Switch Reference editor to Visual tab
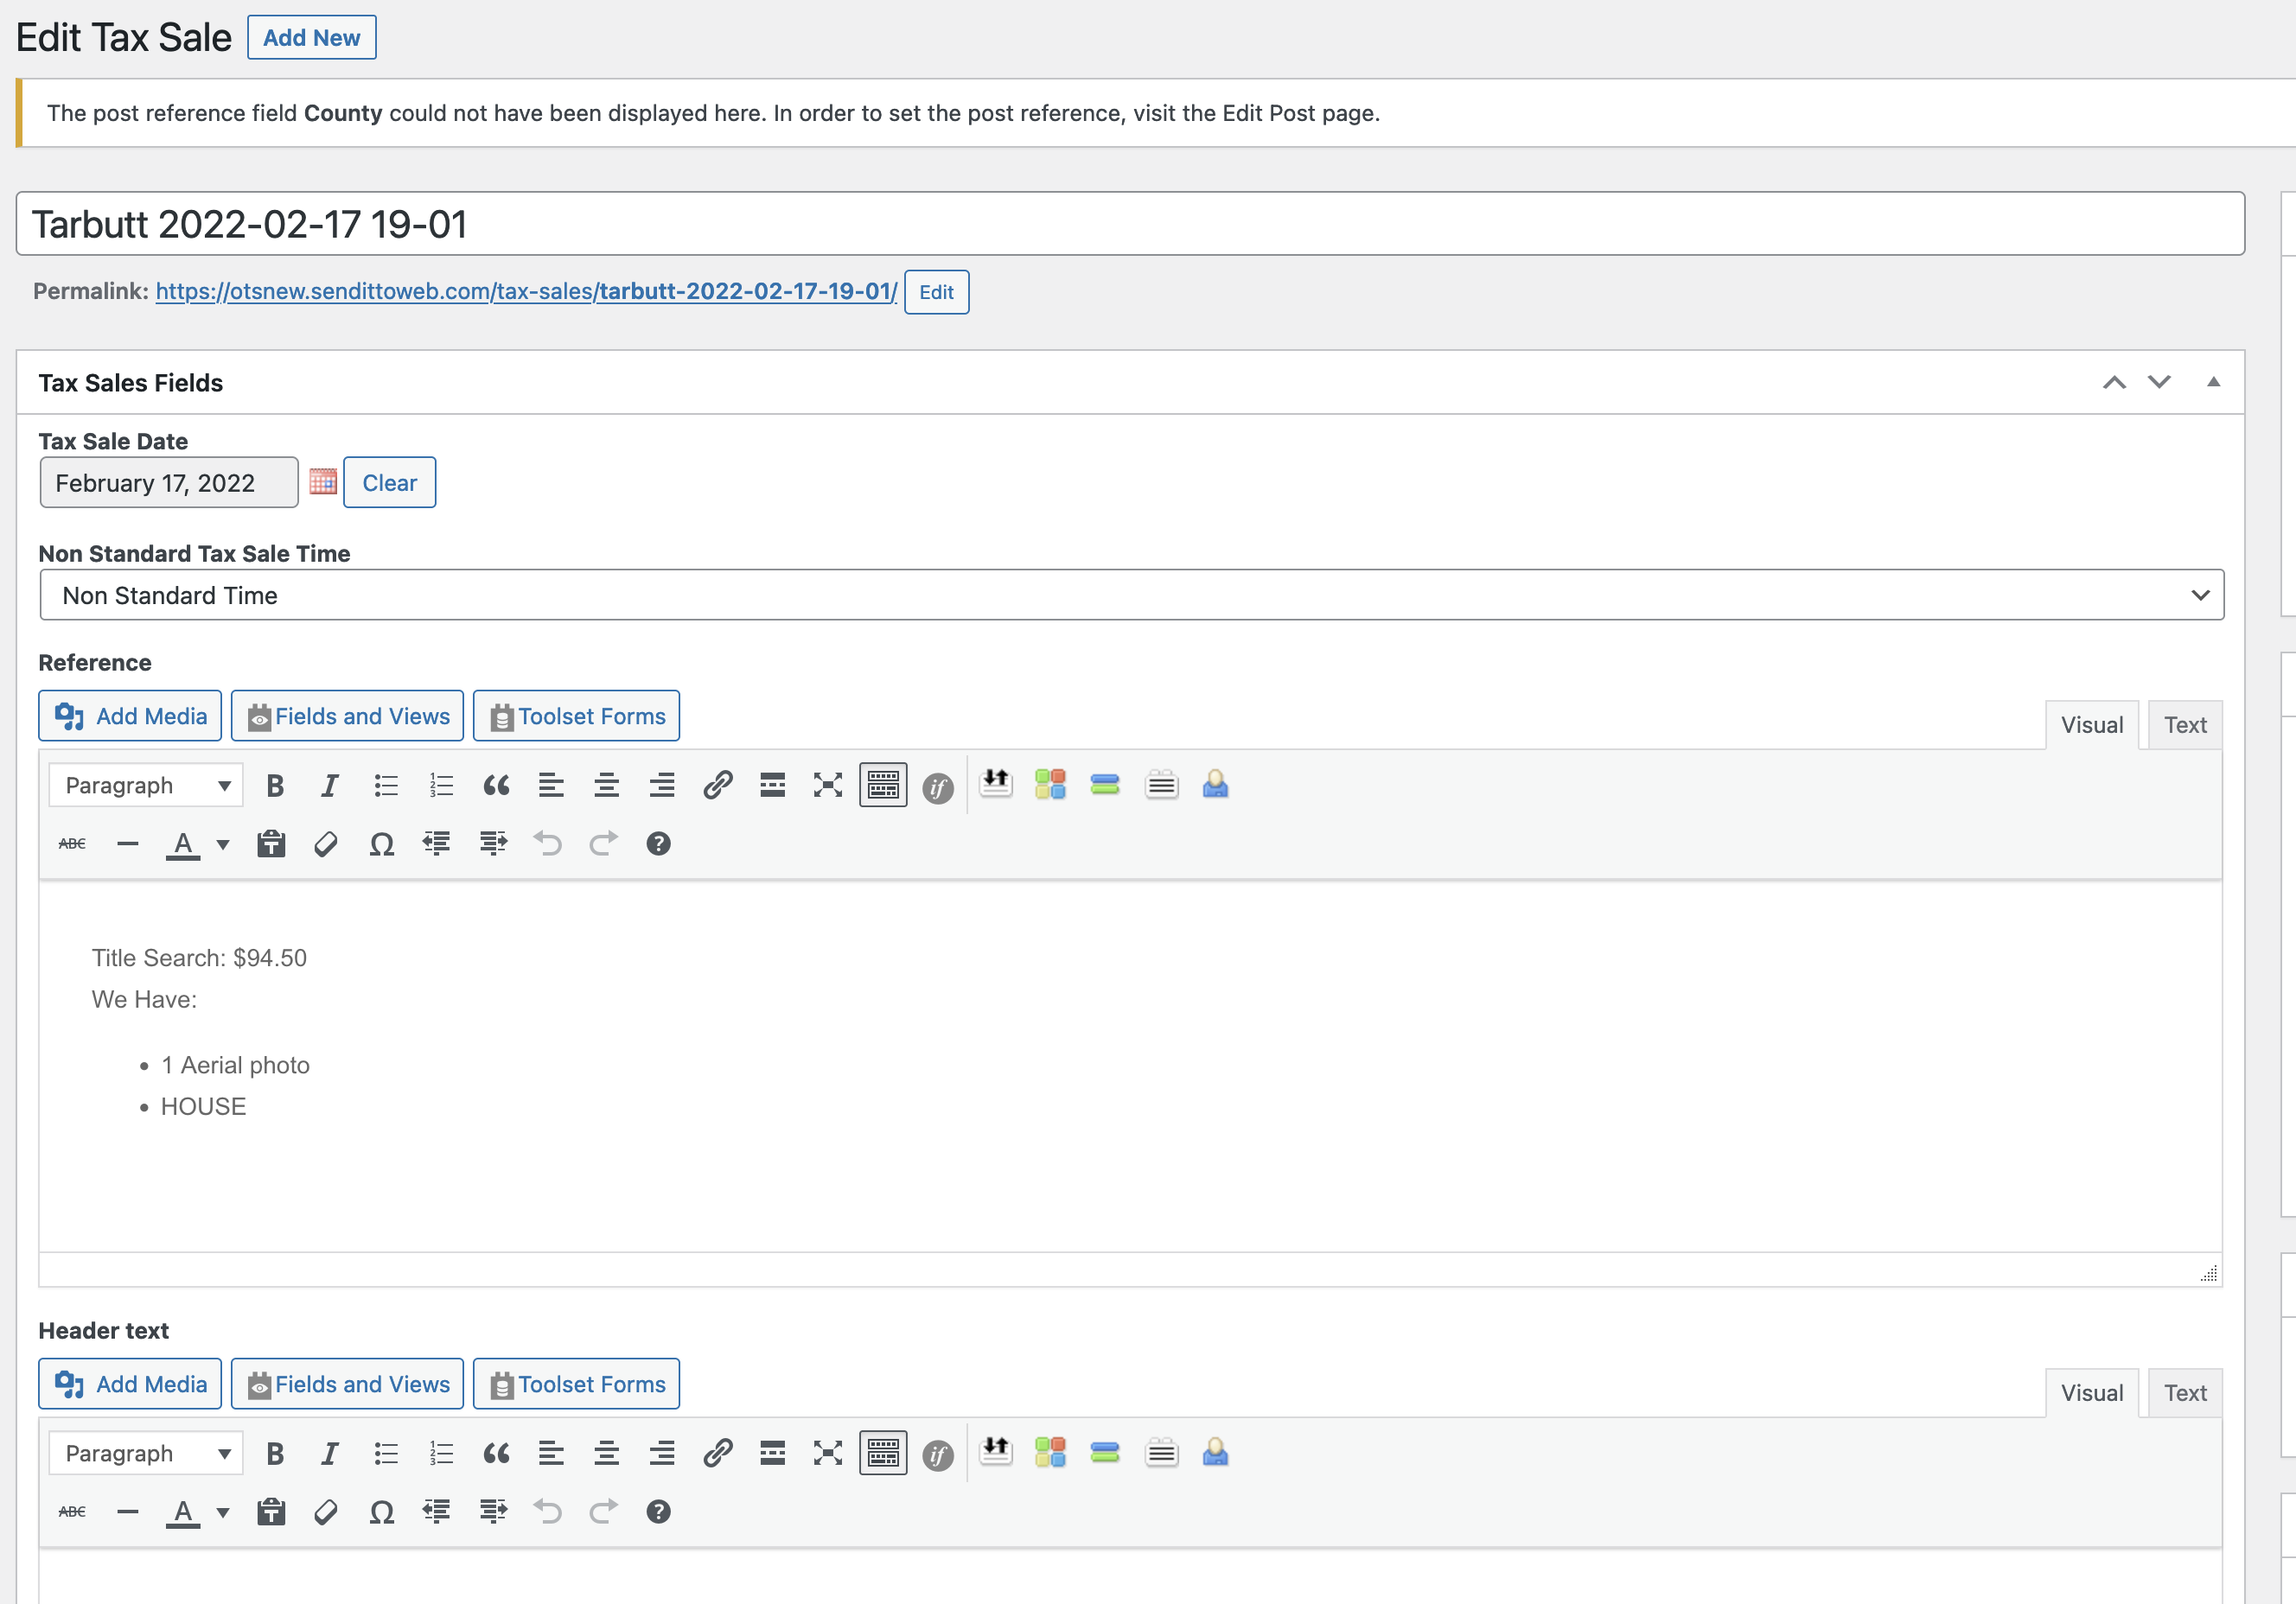2296x1604 pixels. pos(2092,725)
